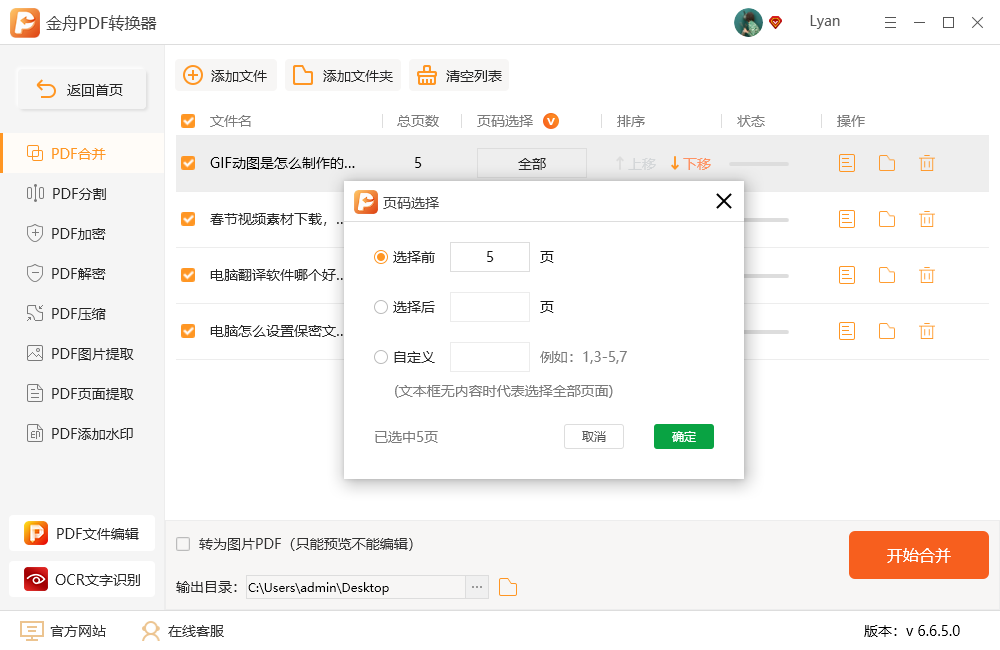This screenshot has height=650, width=1000.
Task: Select PDF添加水印 in the sidebar
Action: click(76, 433)
